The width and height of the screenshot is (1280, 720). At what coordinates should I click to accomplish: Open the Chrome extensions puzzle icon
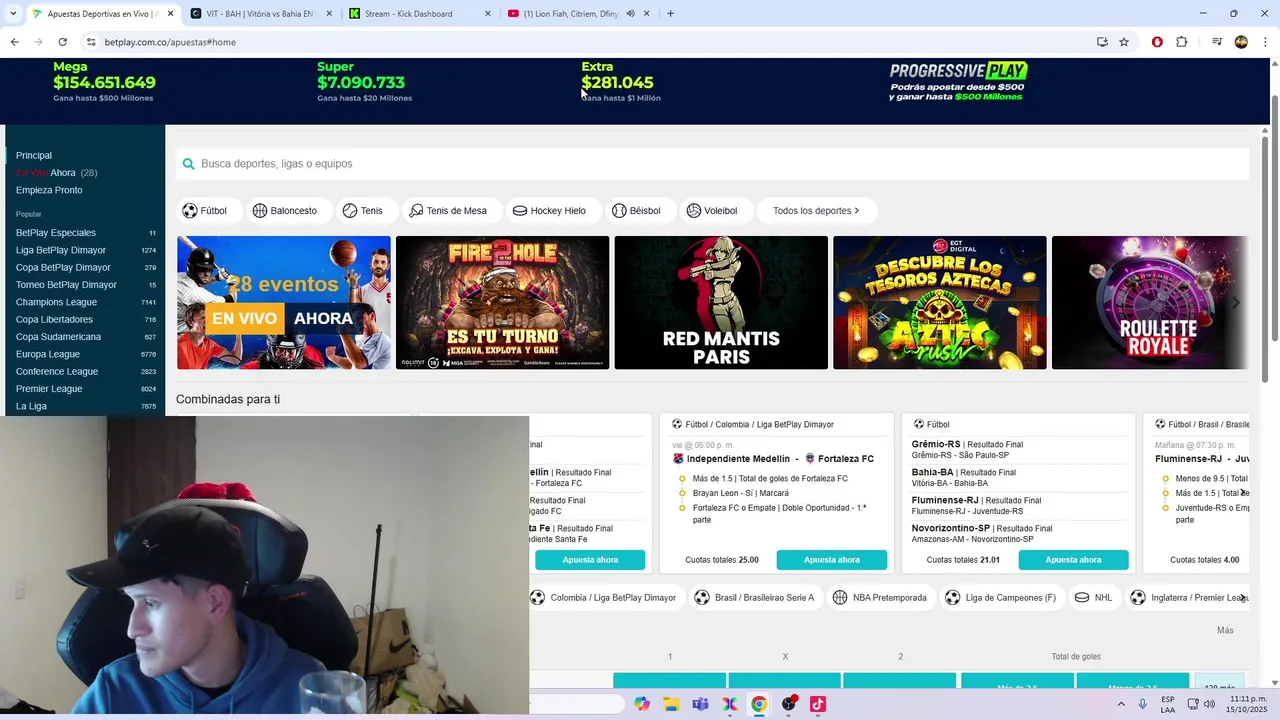[1182, 42]
